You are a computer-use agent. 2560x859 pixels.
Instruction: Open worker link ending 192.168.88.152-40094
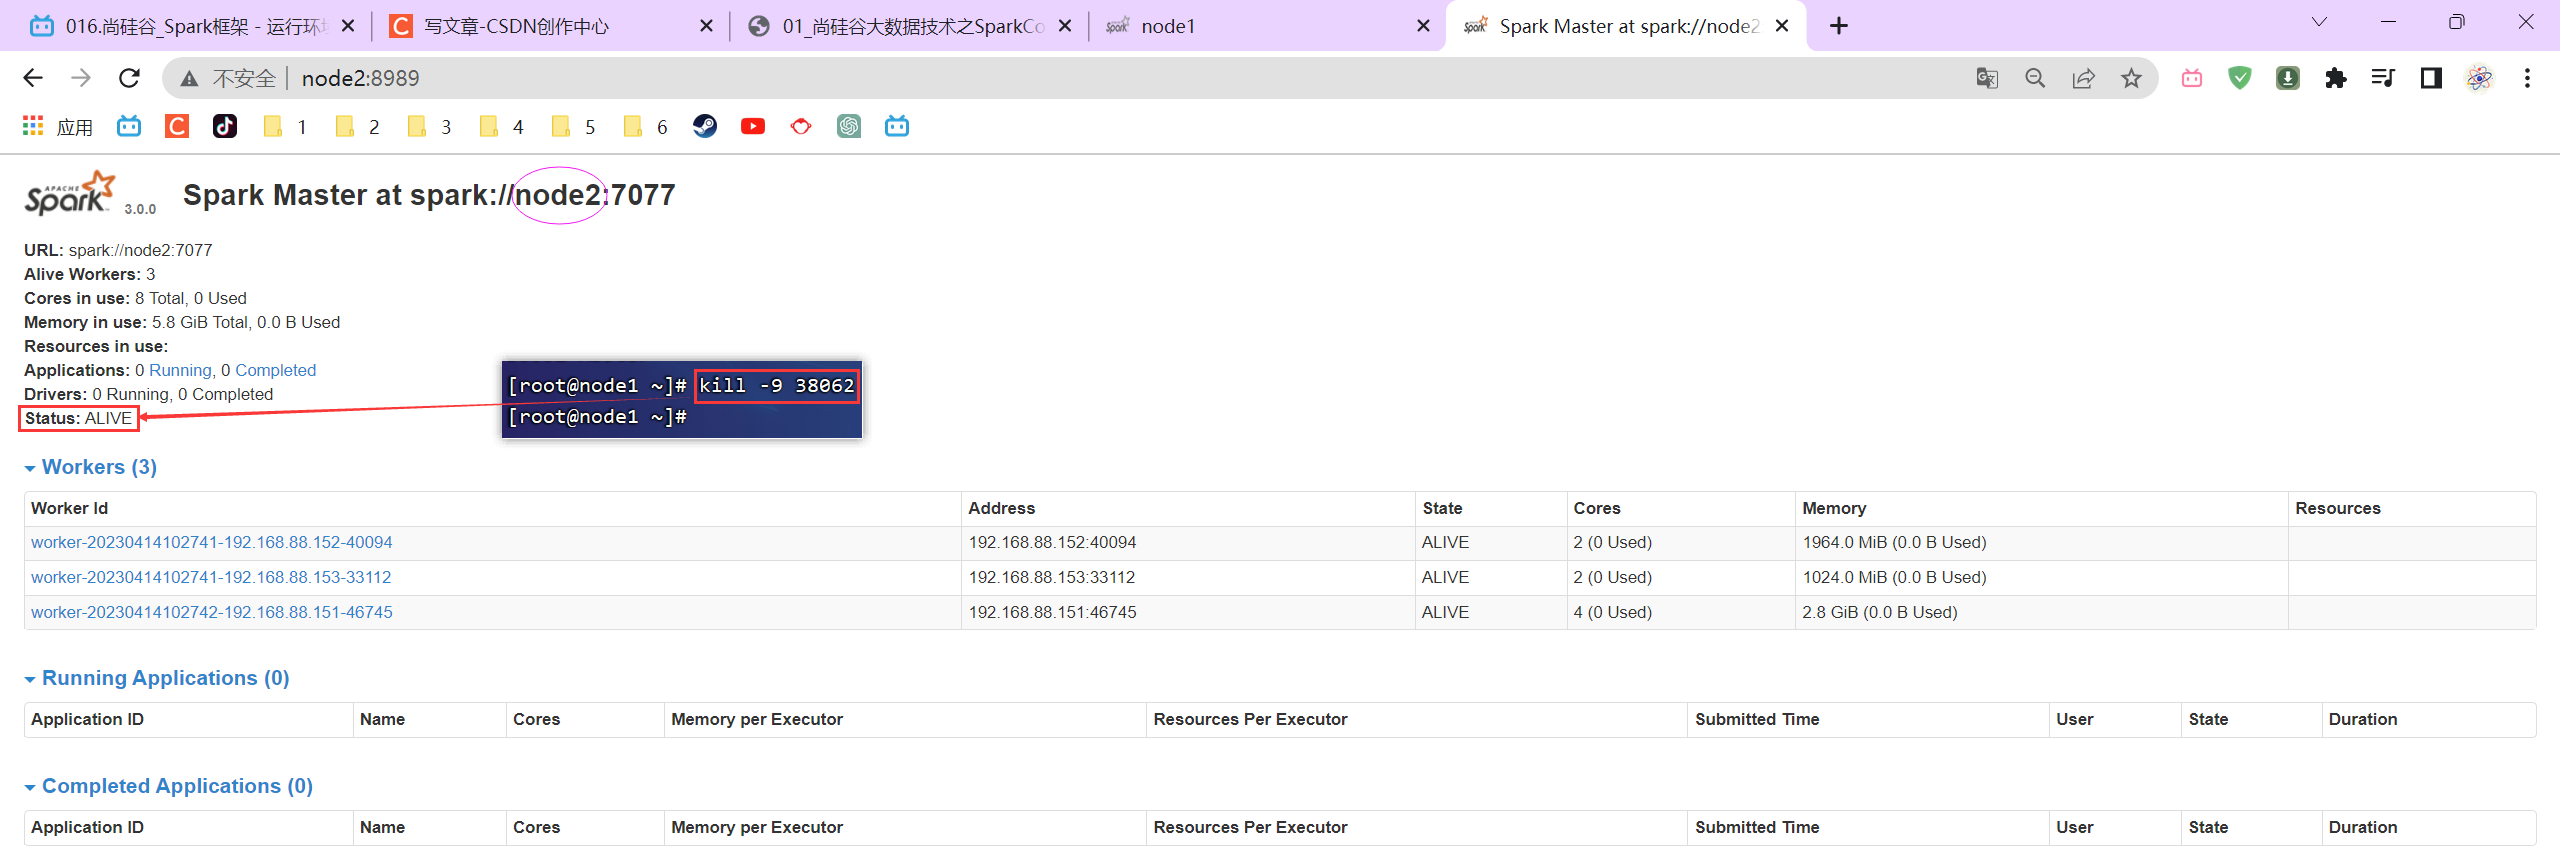tap(211, 542)
